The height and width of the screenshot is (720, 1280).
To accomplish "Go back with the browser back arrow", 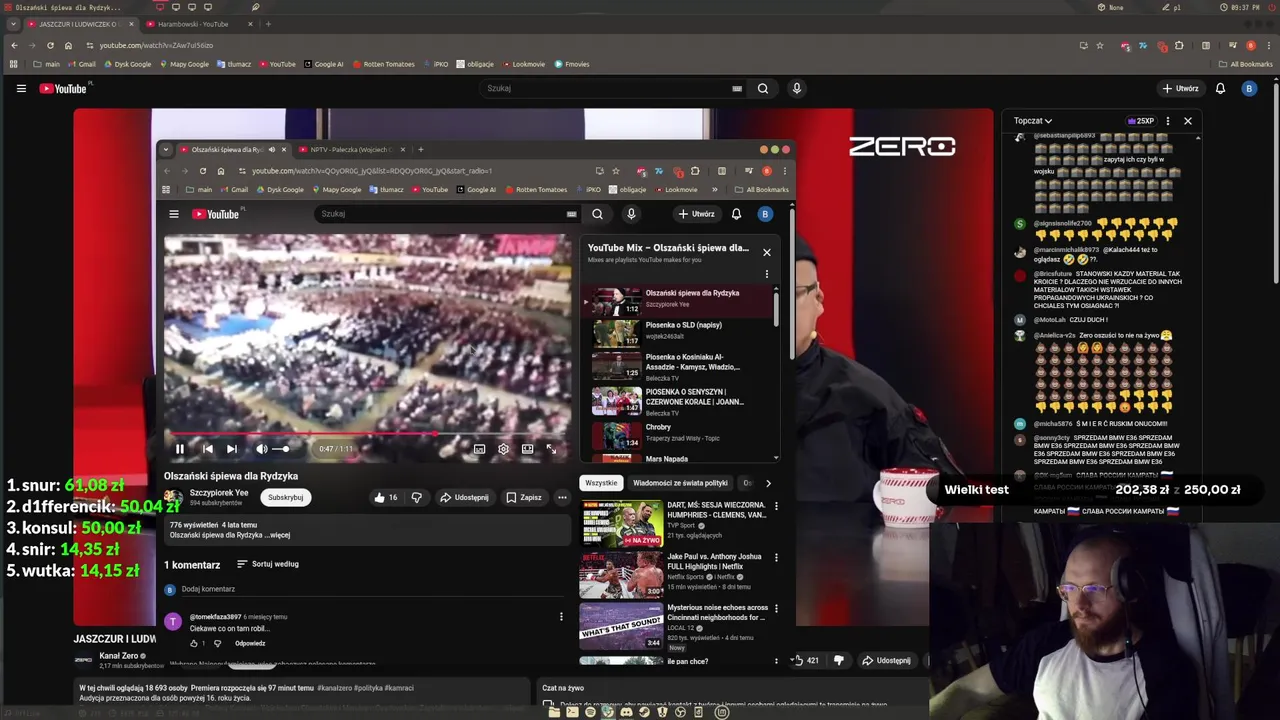I will pos(14,45).
